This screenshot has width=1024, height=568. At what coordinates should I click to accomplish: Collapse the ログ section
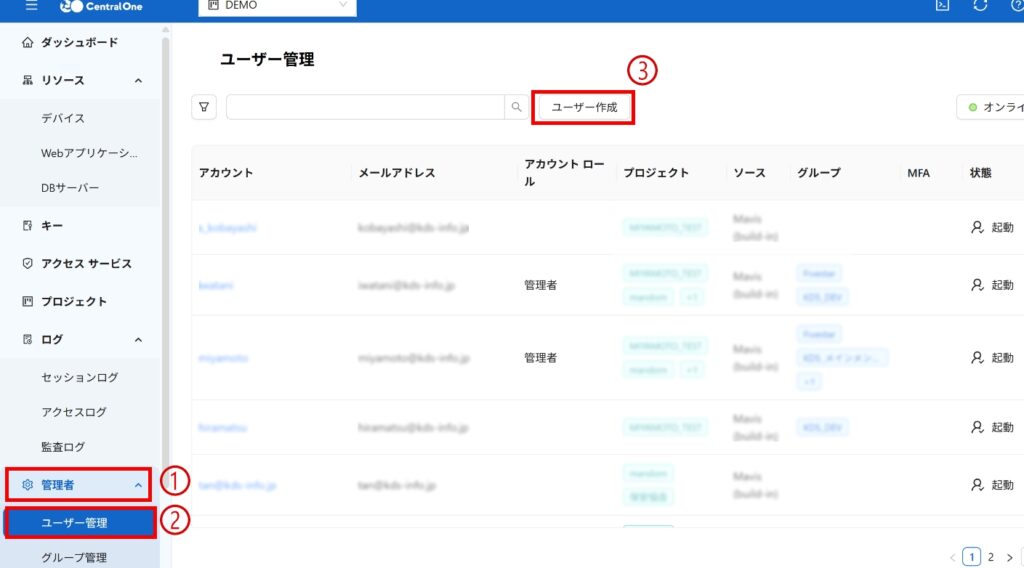[x=138, y=340]
